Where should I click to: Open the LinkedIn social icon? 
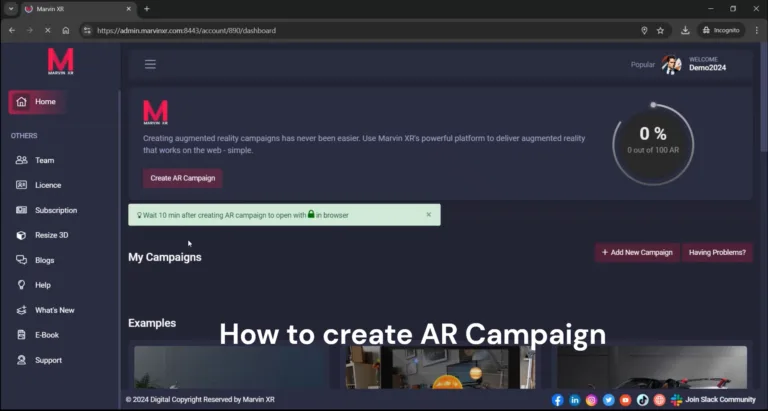[575, 400]
